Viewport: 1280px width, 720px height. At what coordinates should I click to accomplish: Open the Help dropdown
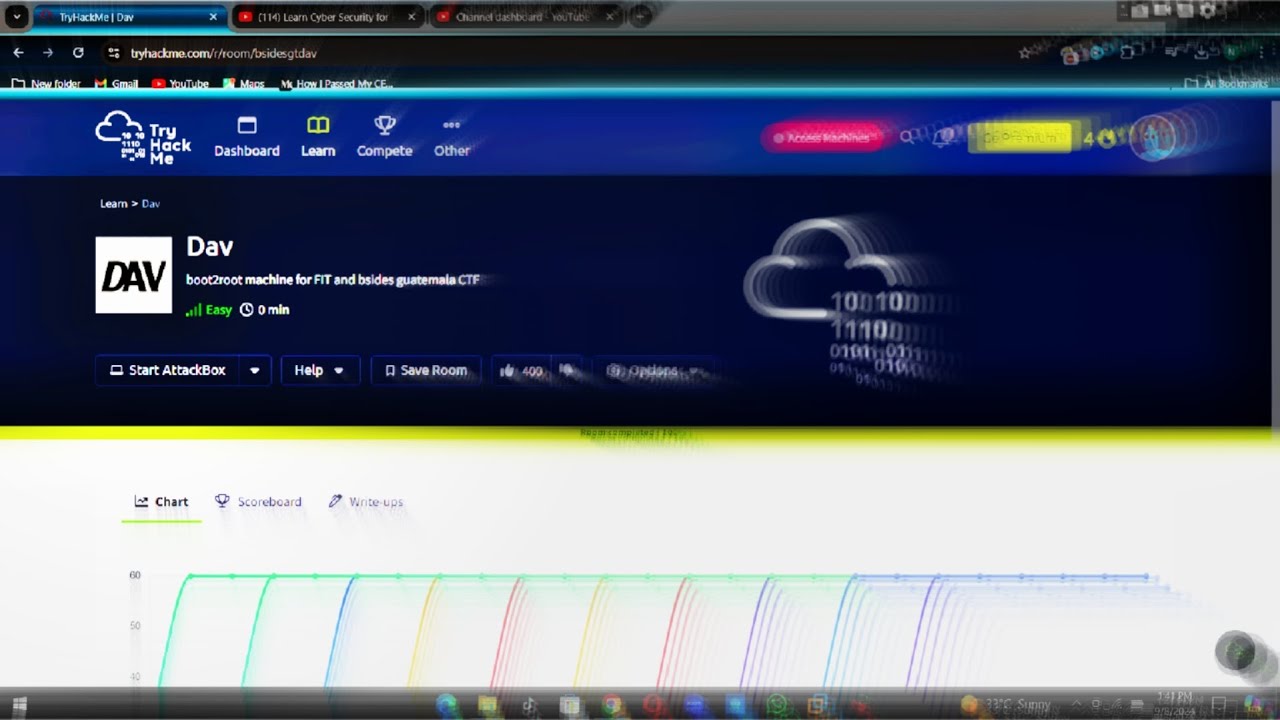coord(320,371)
